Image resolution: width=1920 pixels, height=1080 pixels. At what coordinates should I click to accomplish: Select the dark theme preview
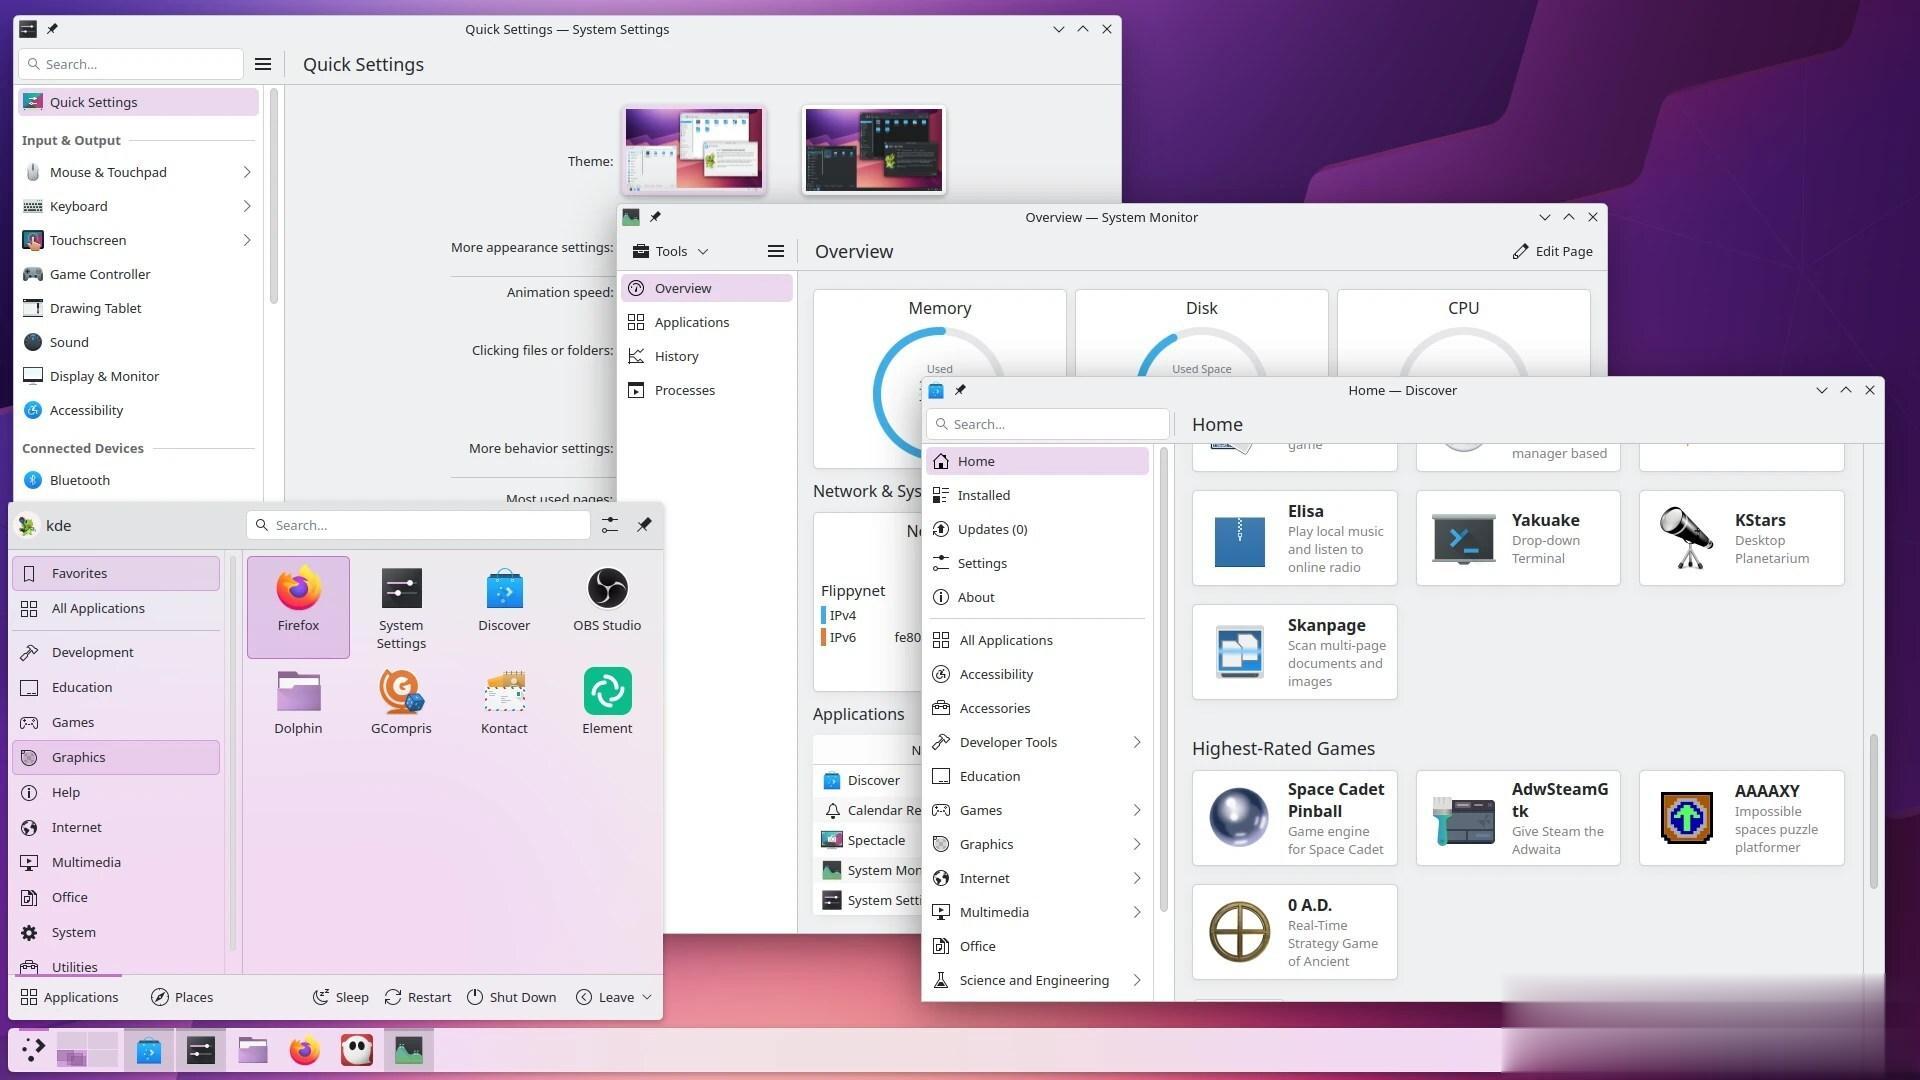[x=873, y=150]
